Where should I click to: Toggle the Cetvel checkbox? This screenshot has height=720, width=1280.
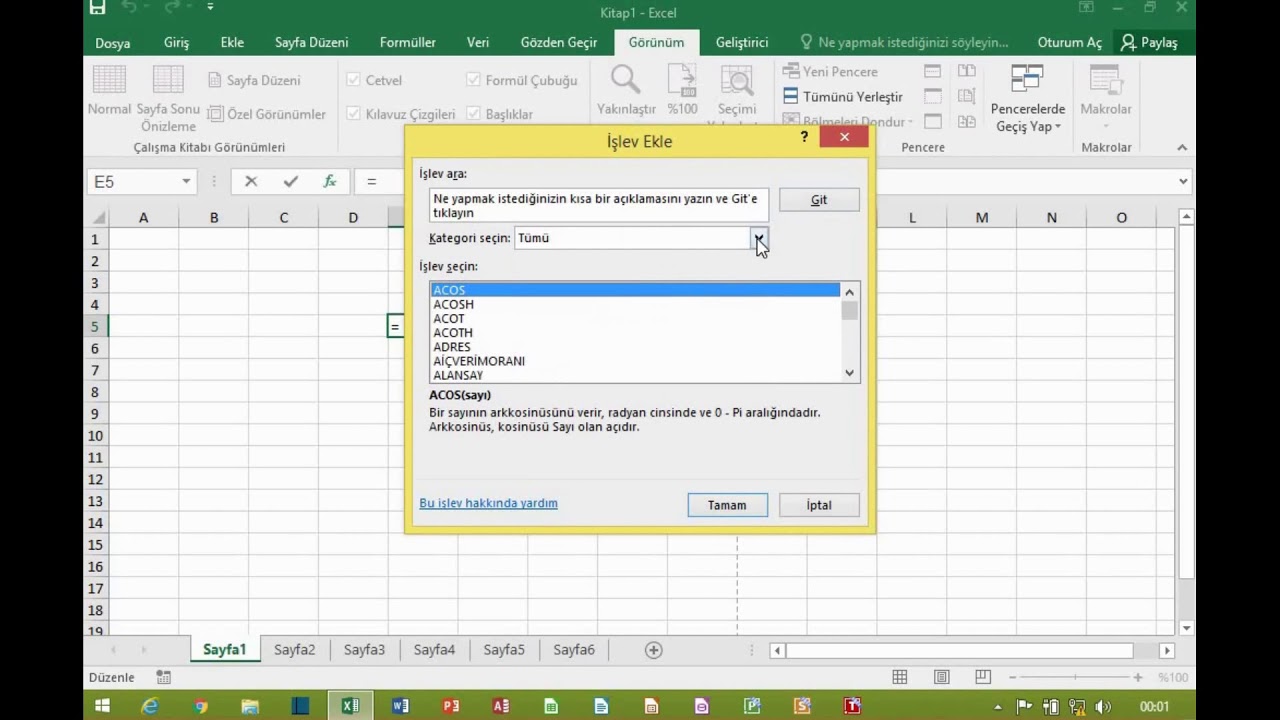click(x=353, y=80)
